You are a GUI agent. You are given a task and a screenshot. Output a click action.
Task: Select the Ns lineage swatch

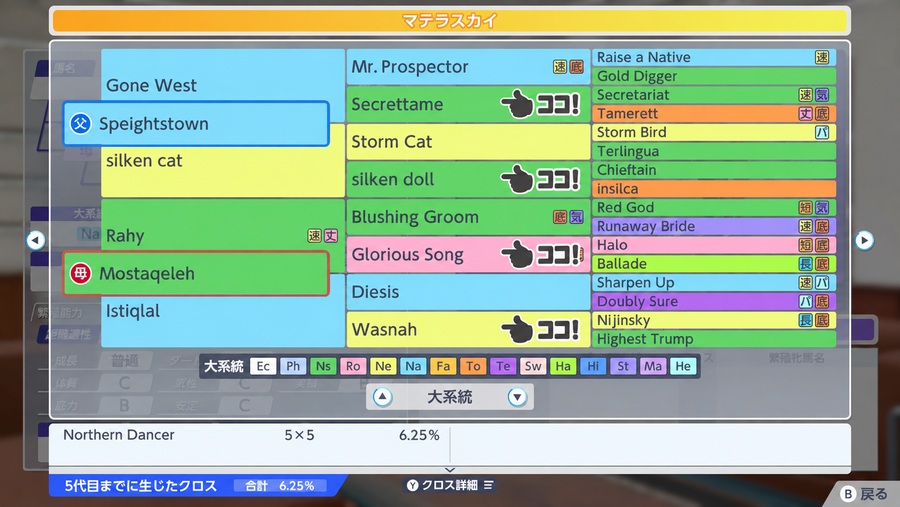(323, 366)
